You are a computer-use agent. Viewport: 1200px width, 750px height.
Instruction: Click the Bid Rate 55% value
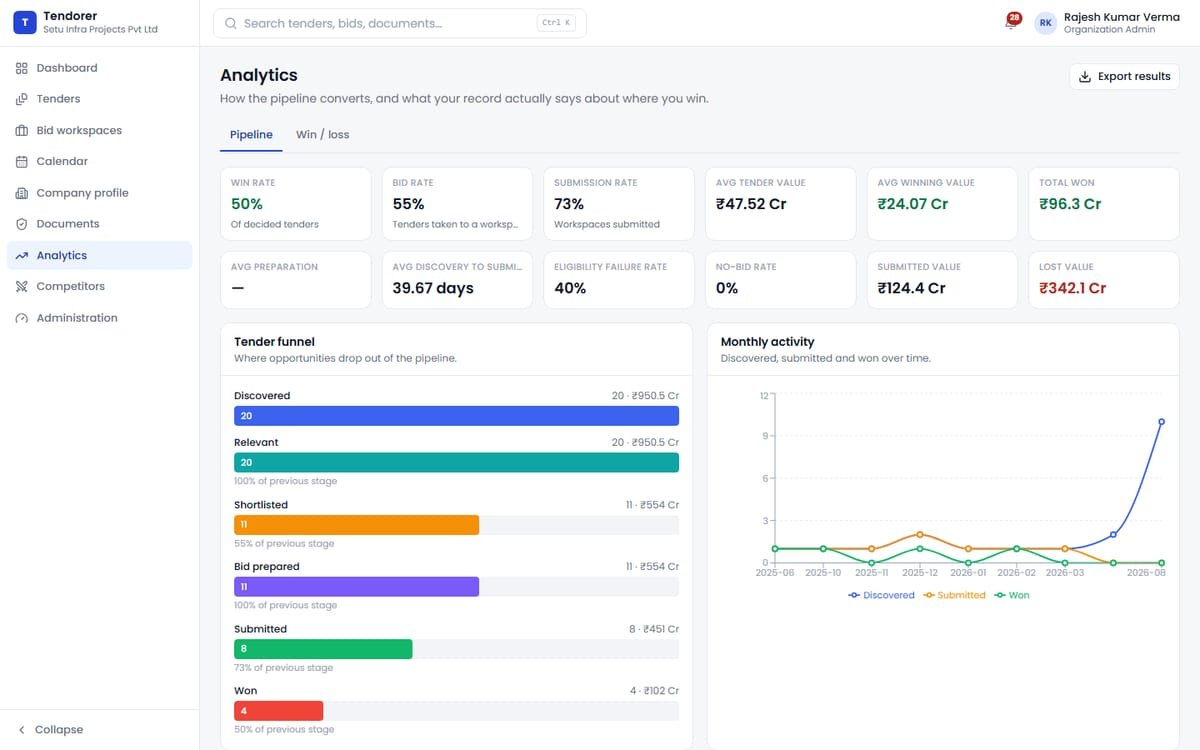tap(408, 204)
